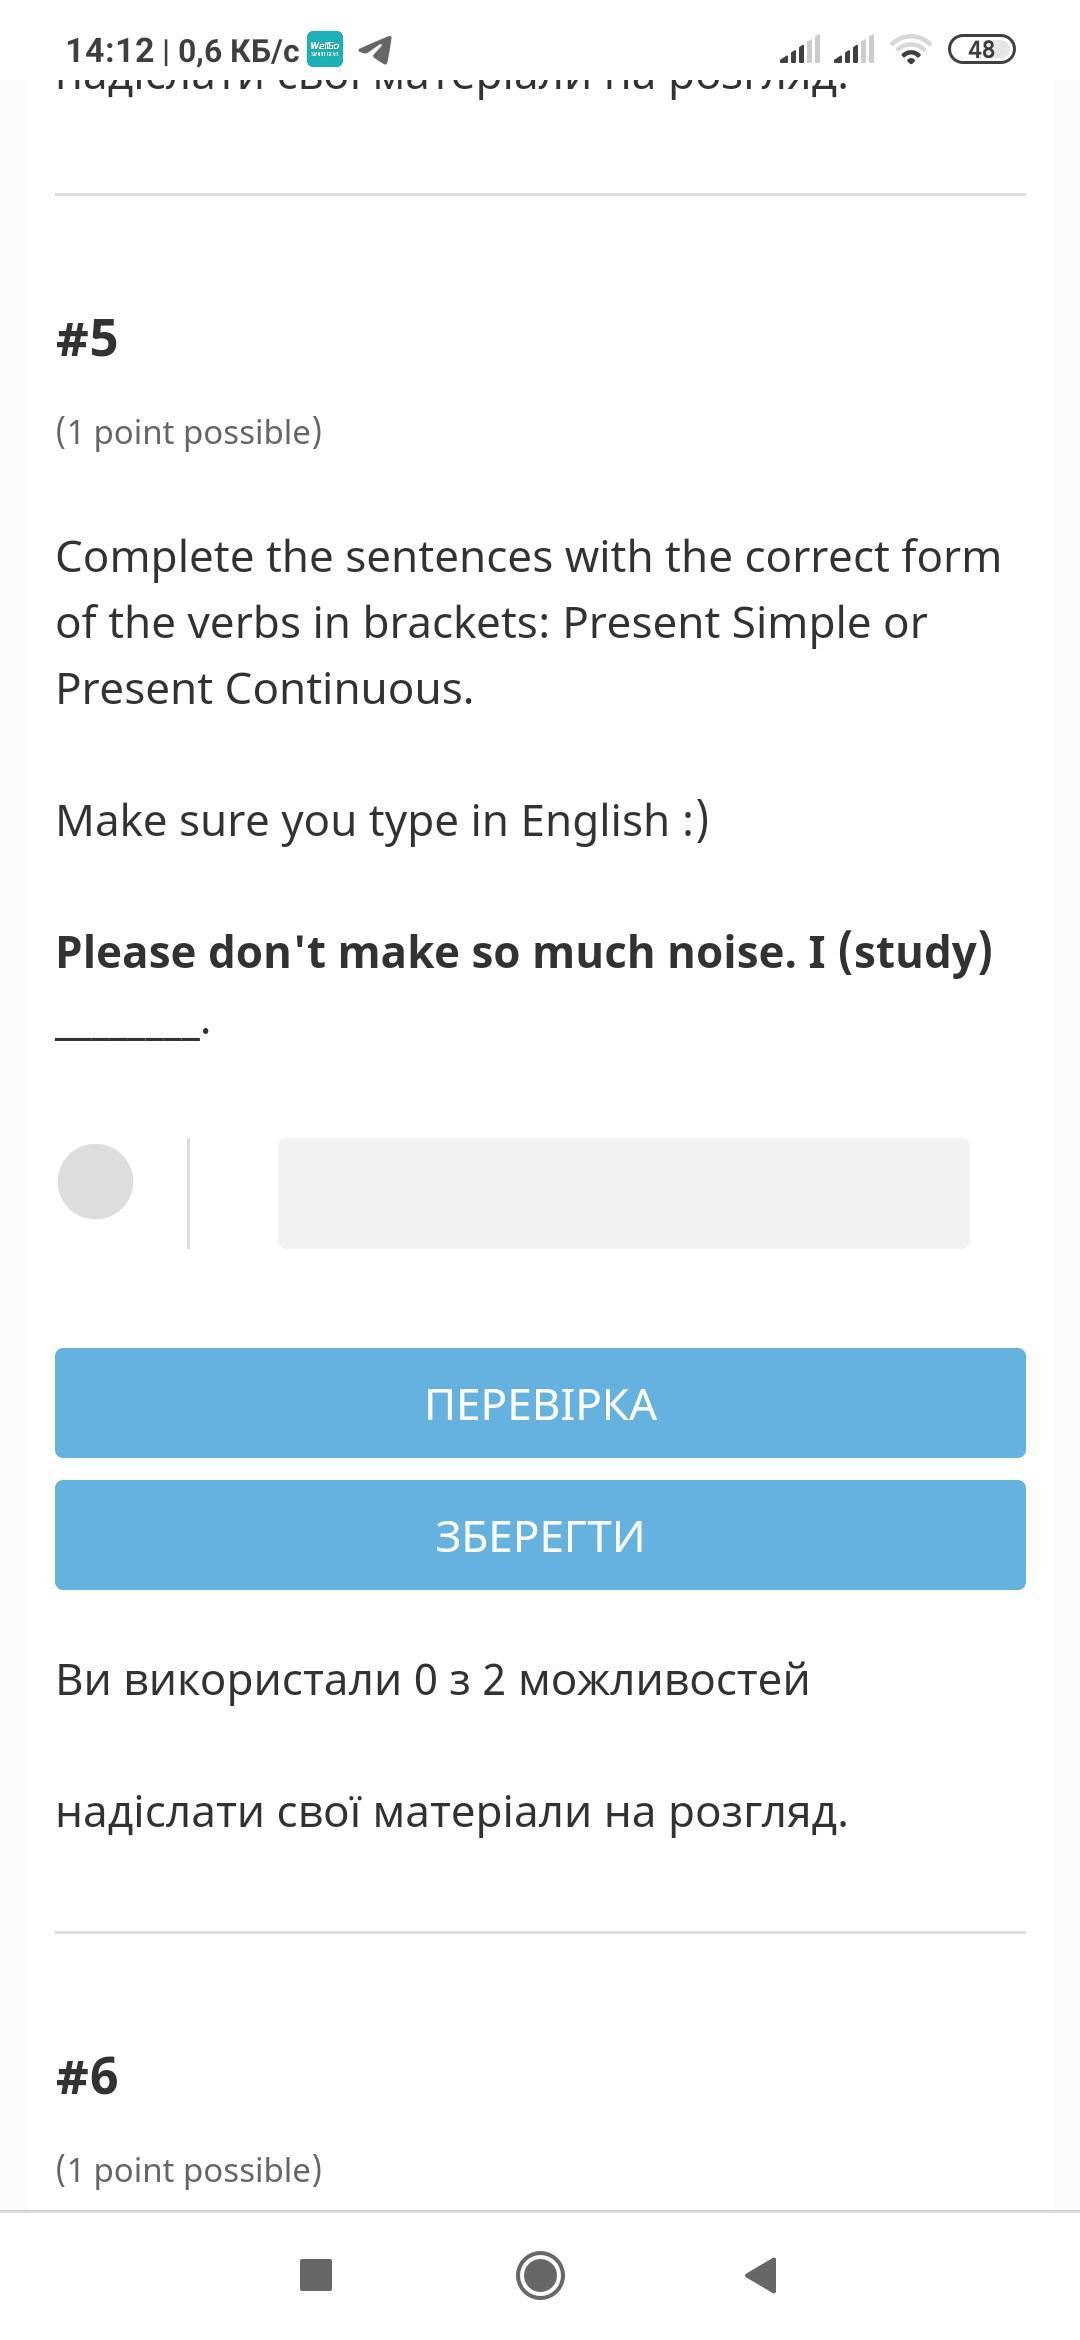Tap the second SIM signal bars icon

tap(854, 48)
